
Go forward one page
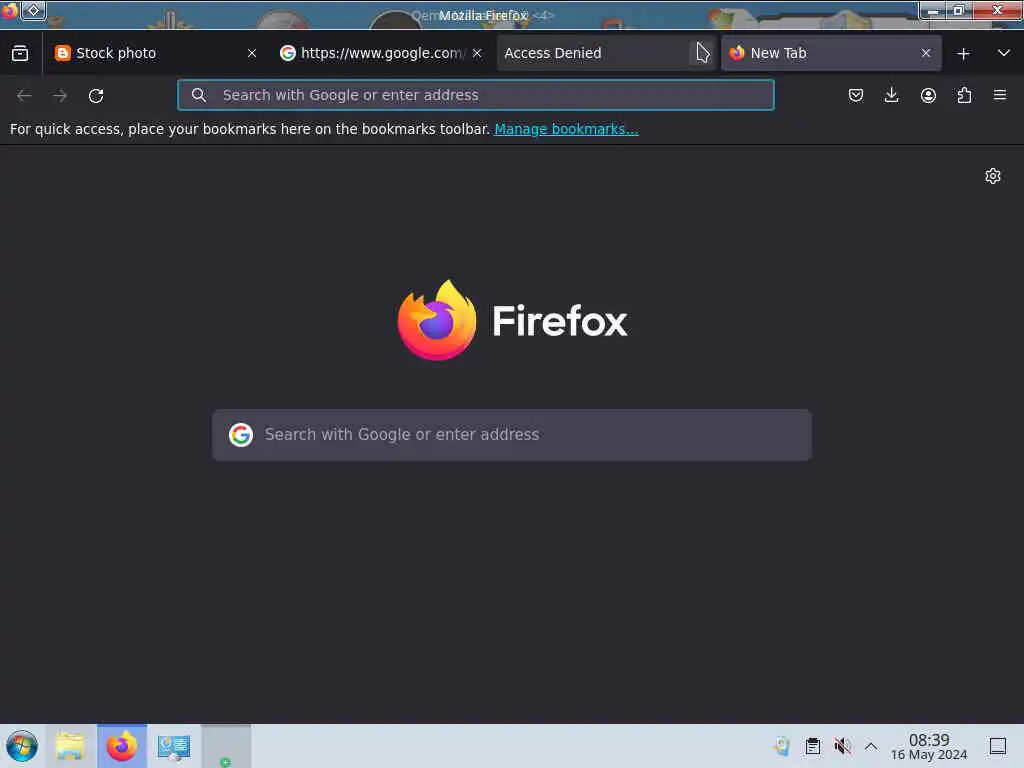[60, 96]
